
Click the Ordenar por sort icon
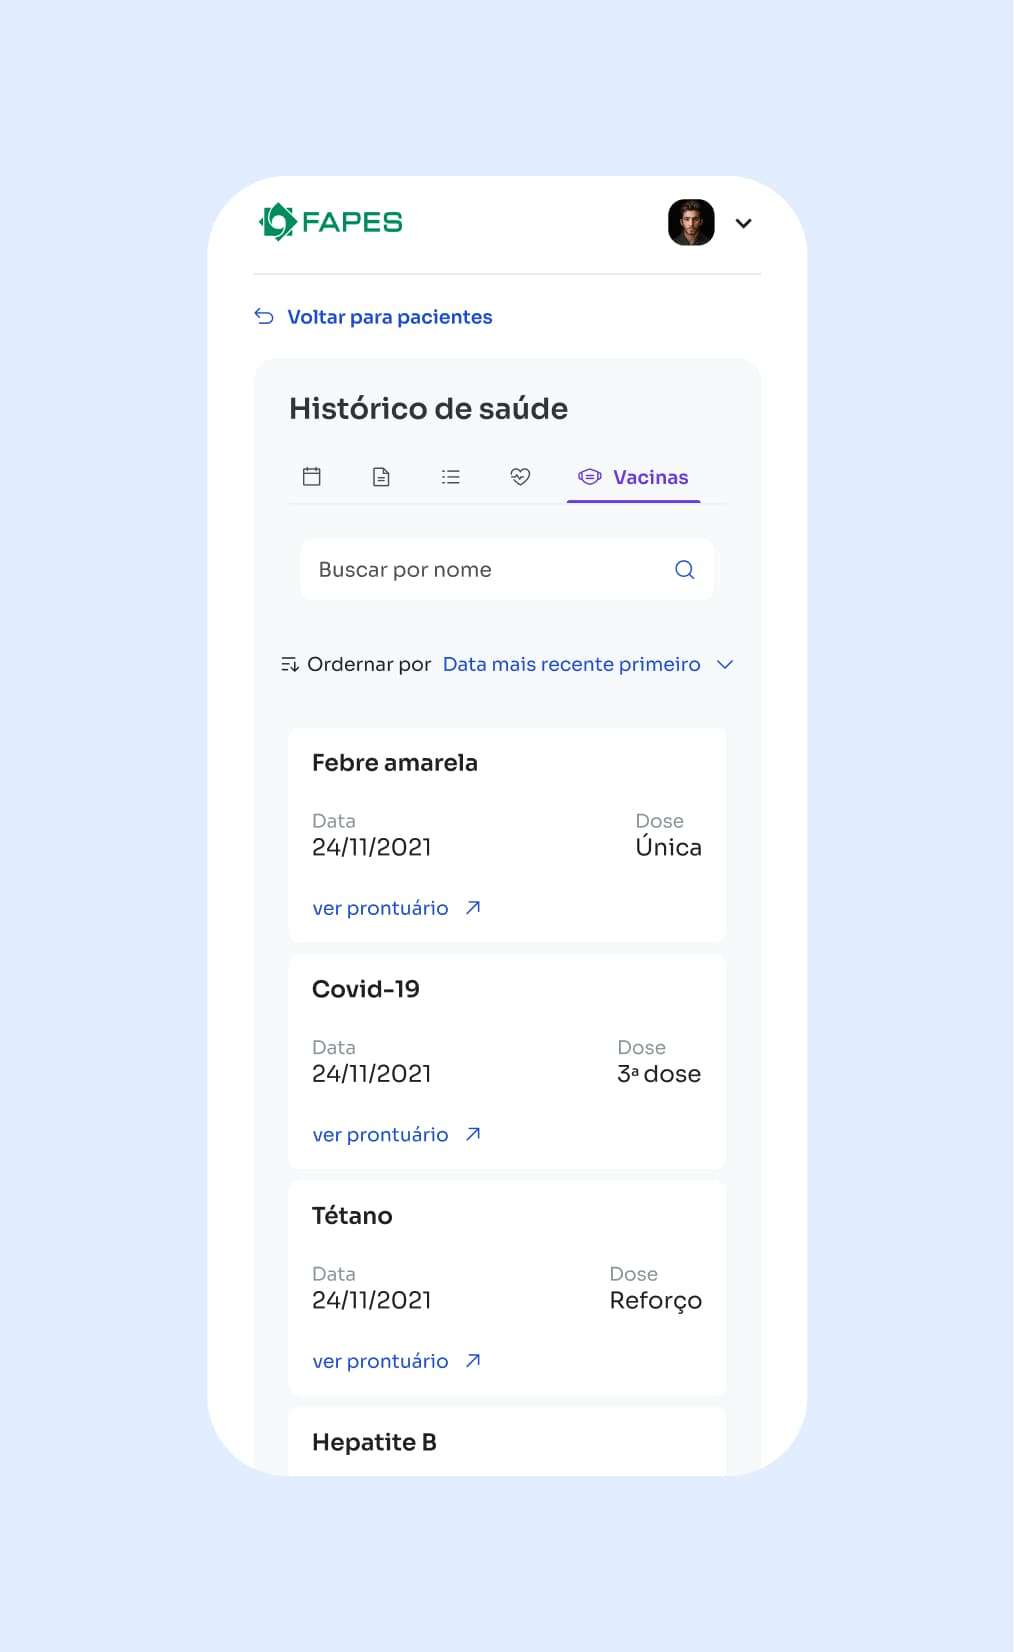(290, 665)
